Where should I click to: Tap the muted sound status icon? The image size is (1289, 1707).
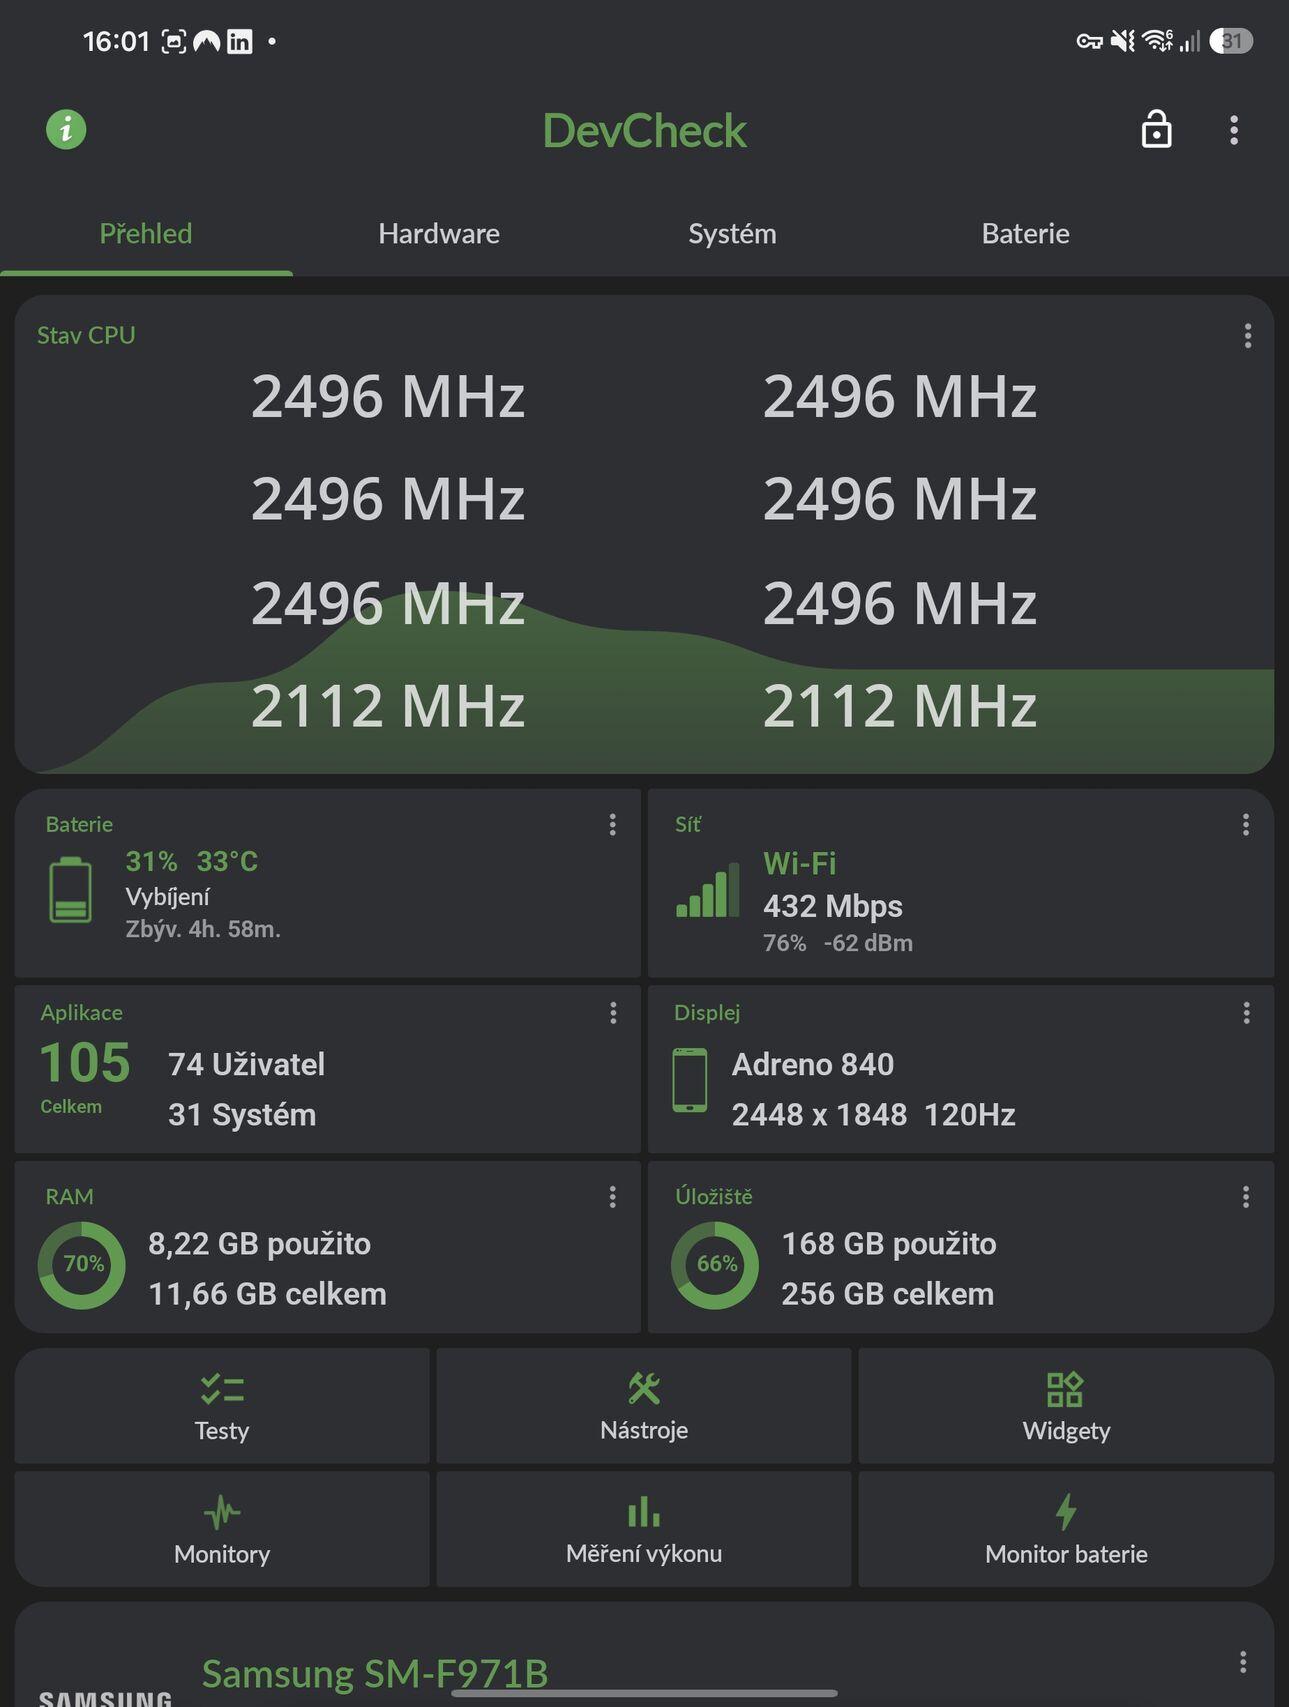click(x=1124, y=41)
